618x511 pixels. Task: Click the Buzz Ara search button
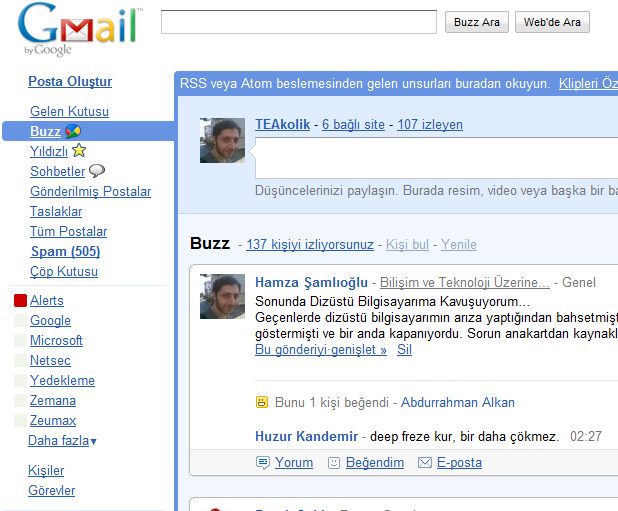(x=477, y=22)
